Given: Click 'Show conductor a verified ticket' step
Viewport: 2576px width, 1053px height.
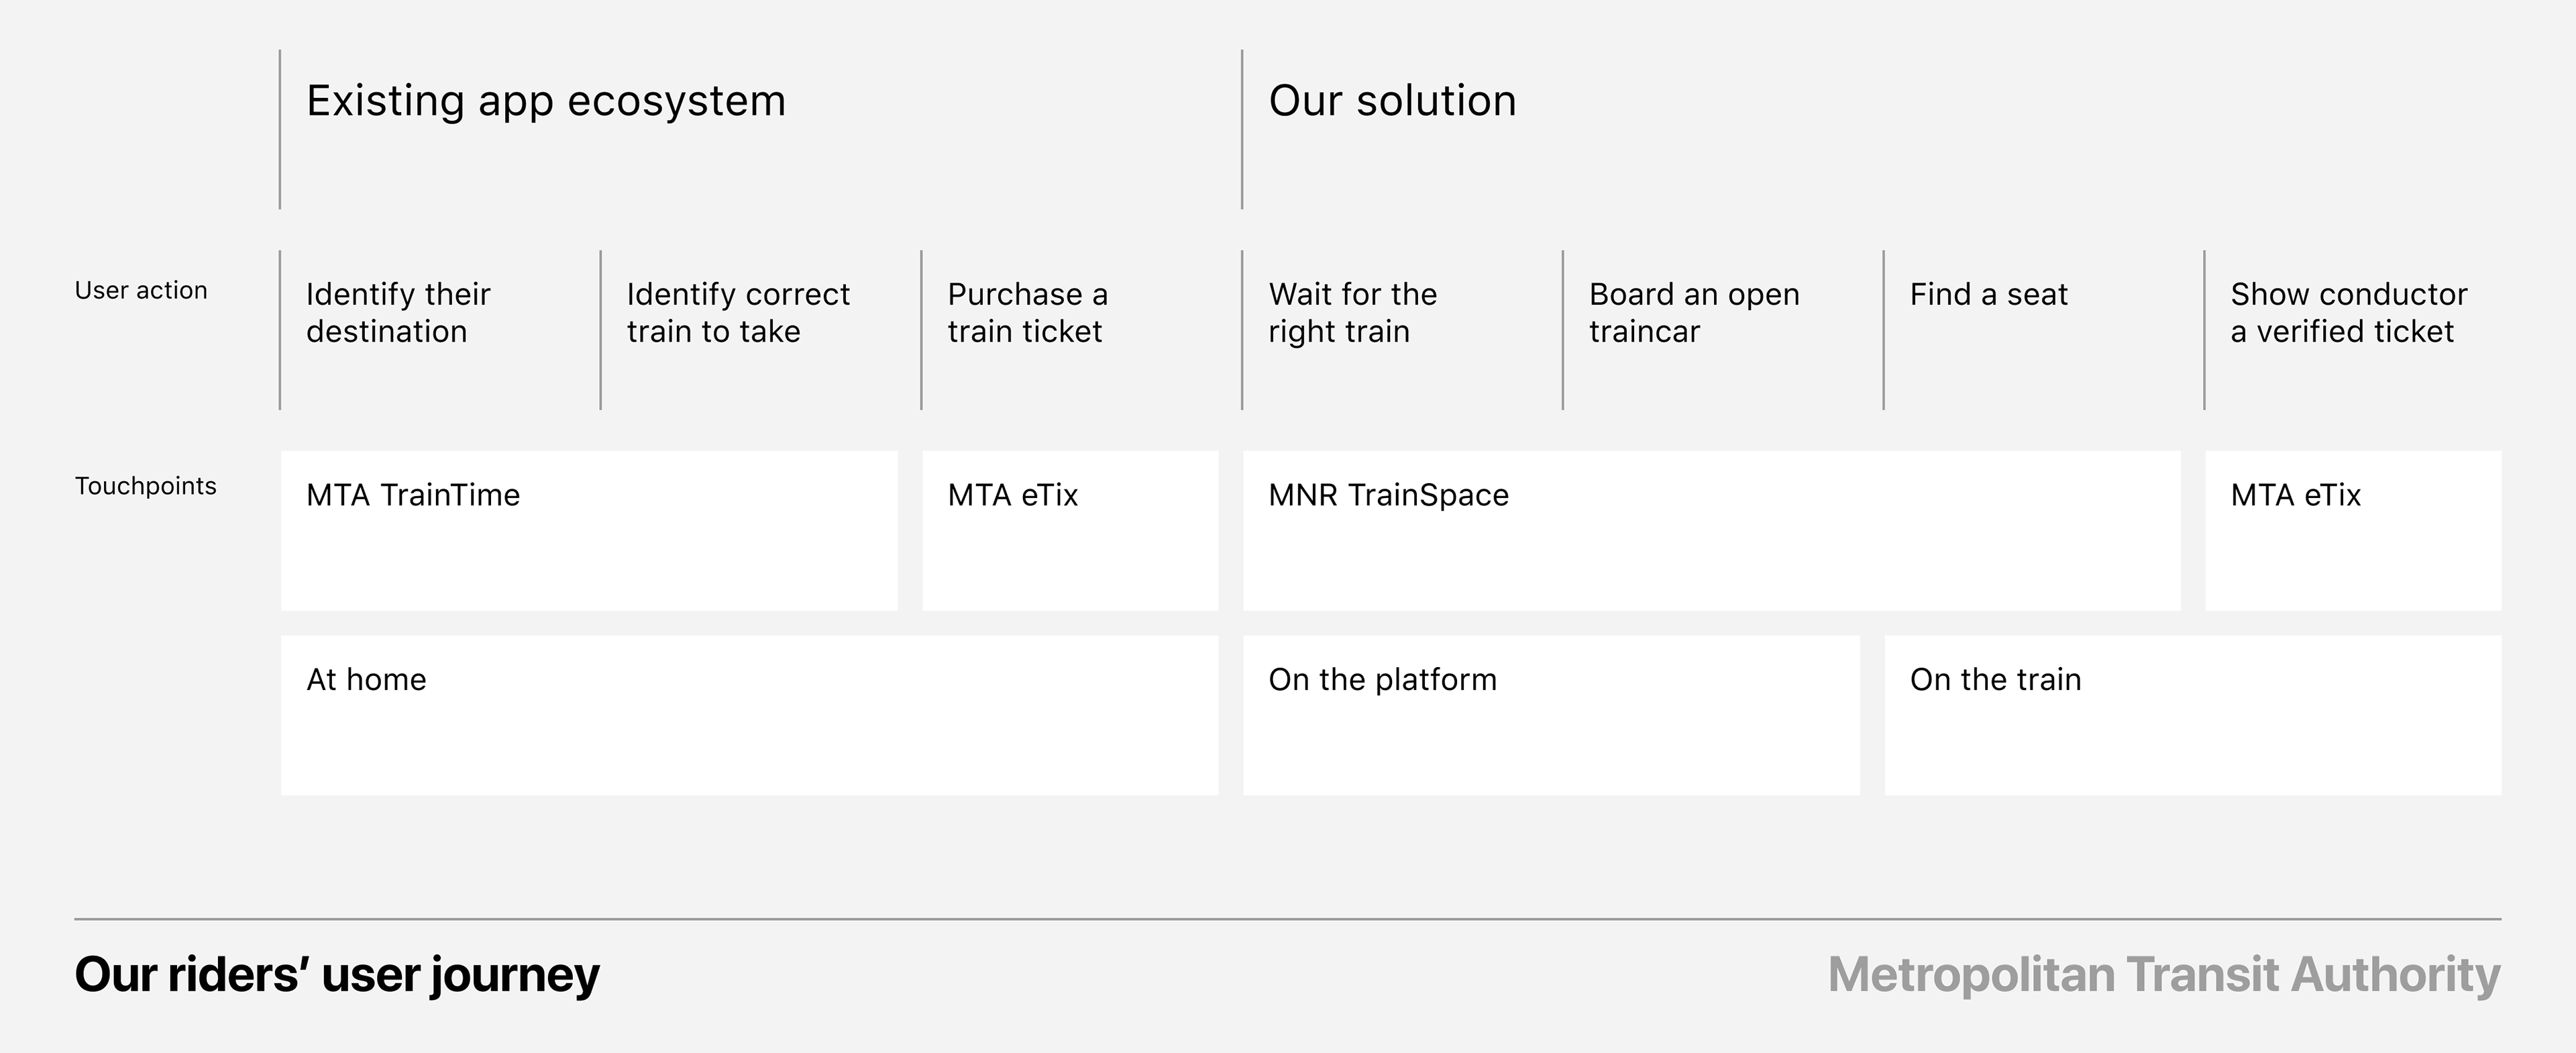Looking at the screenshot, I should pyautogui.click(x=2348, y=313).
